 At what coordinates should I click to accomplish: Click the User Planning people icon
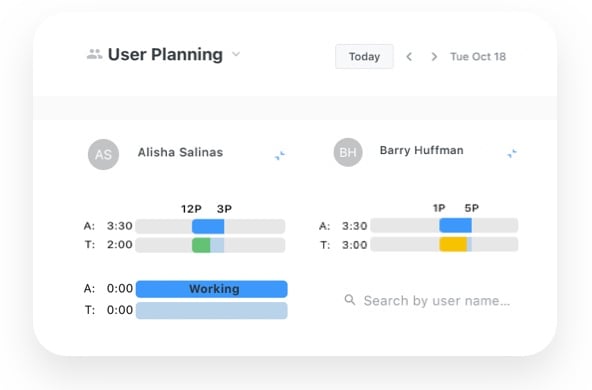[x=94, y=54]
